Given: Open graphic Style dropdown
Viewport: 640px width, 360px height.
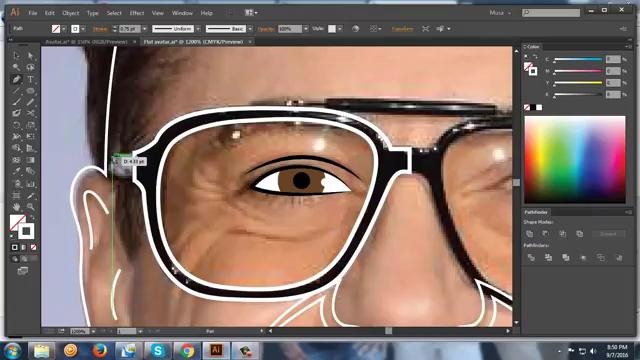Looking at the screenshot, I should coord(340,29).
